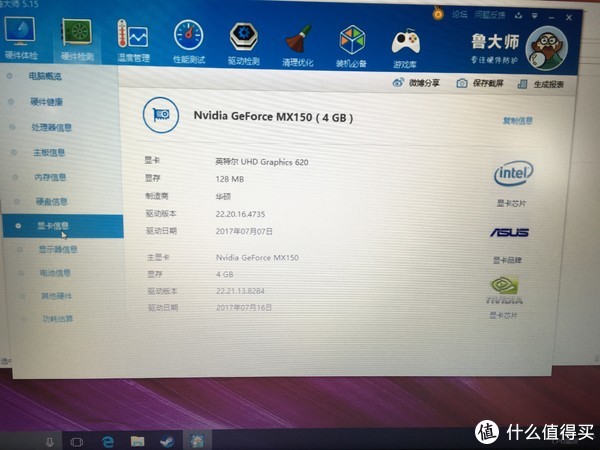Click the main card value Nvidia GeForce MX150
This screenshot has width=600, height=450.
tap(257, 258)
